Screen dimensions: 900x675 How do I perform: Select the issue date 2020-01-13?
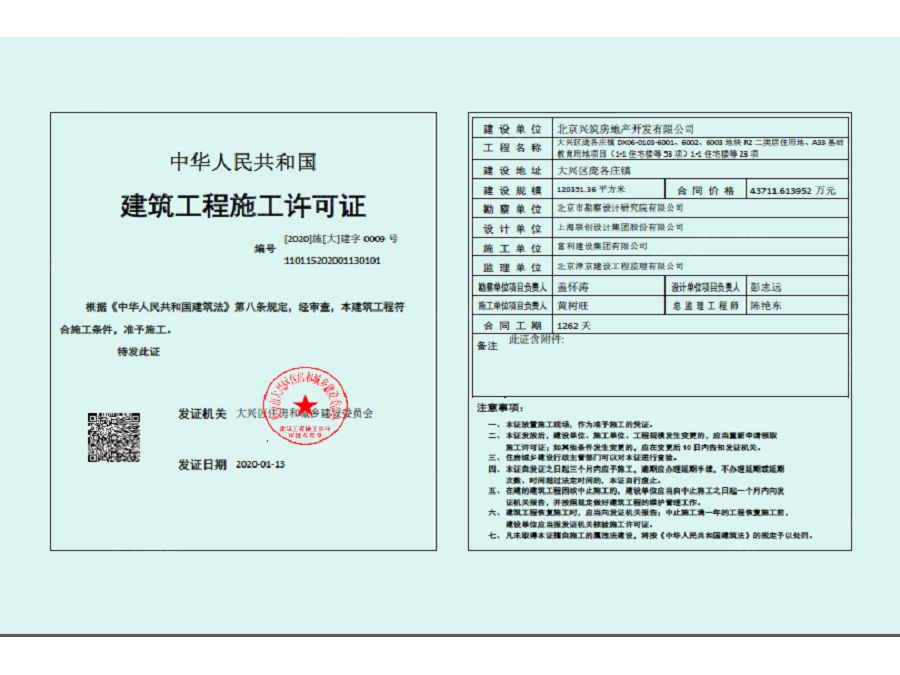pos(260,464)
